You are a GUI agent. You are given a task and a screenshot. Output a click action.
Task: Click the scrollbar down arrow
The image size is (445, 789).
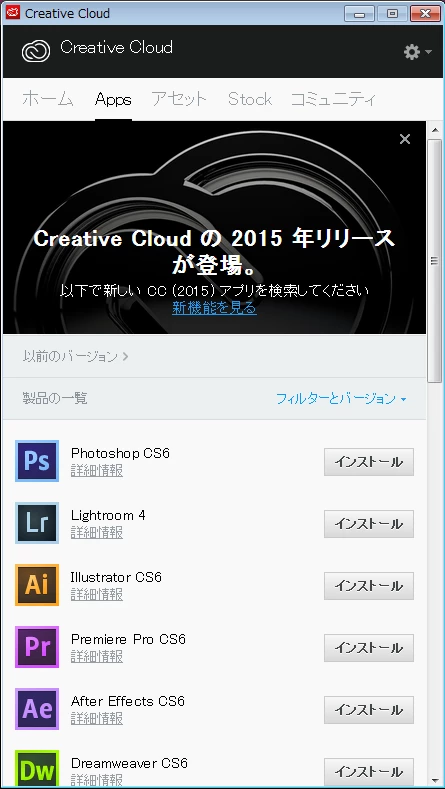click(x=434, y=780)
